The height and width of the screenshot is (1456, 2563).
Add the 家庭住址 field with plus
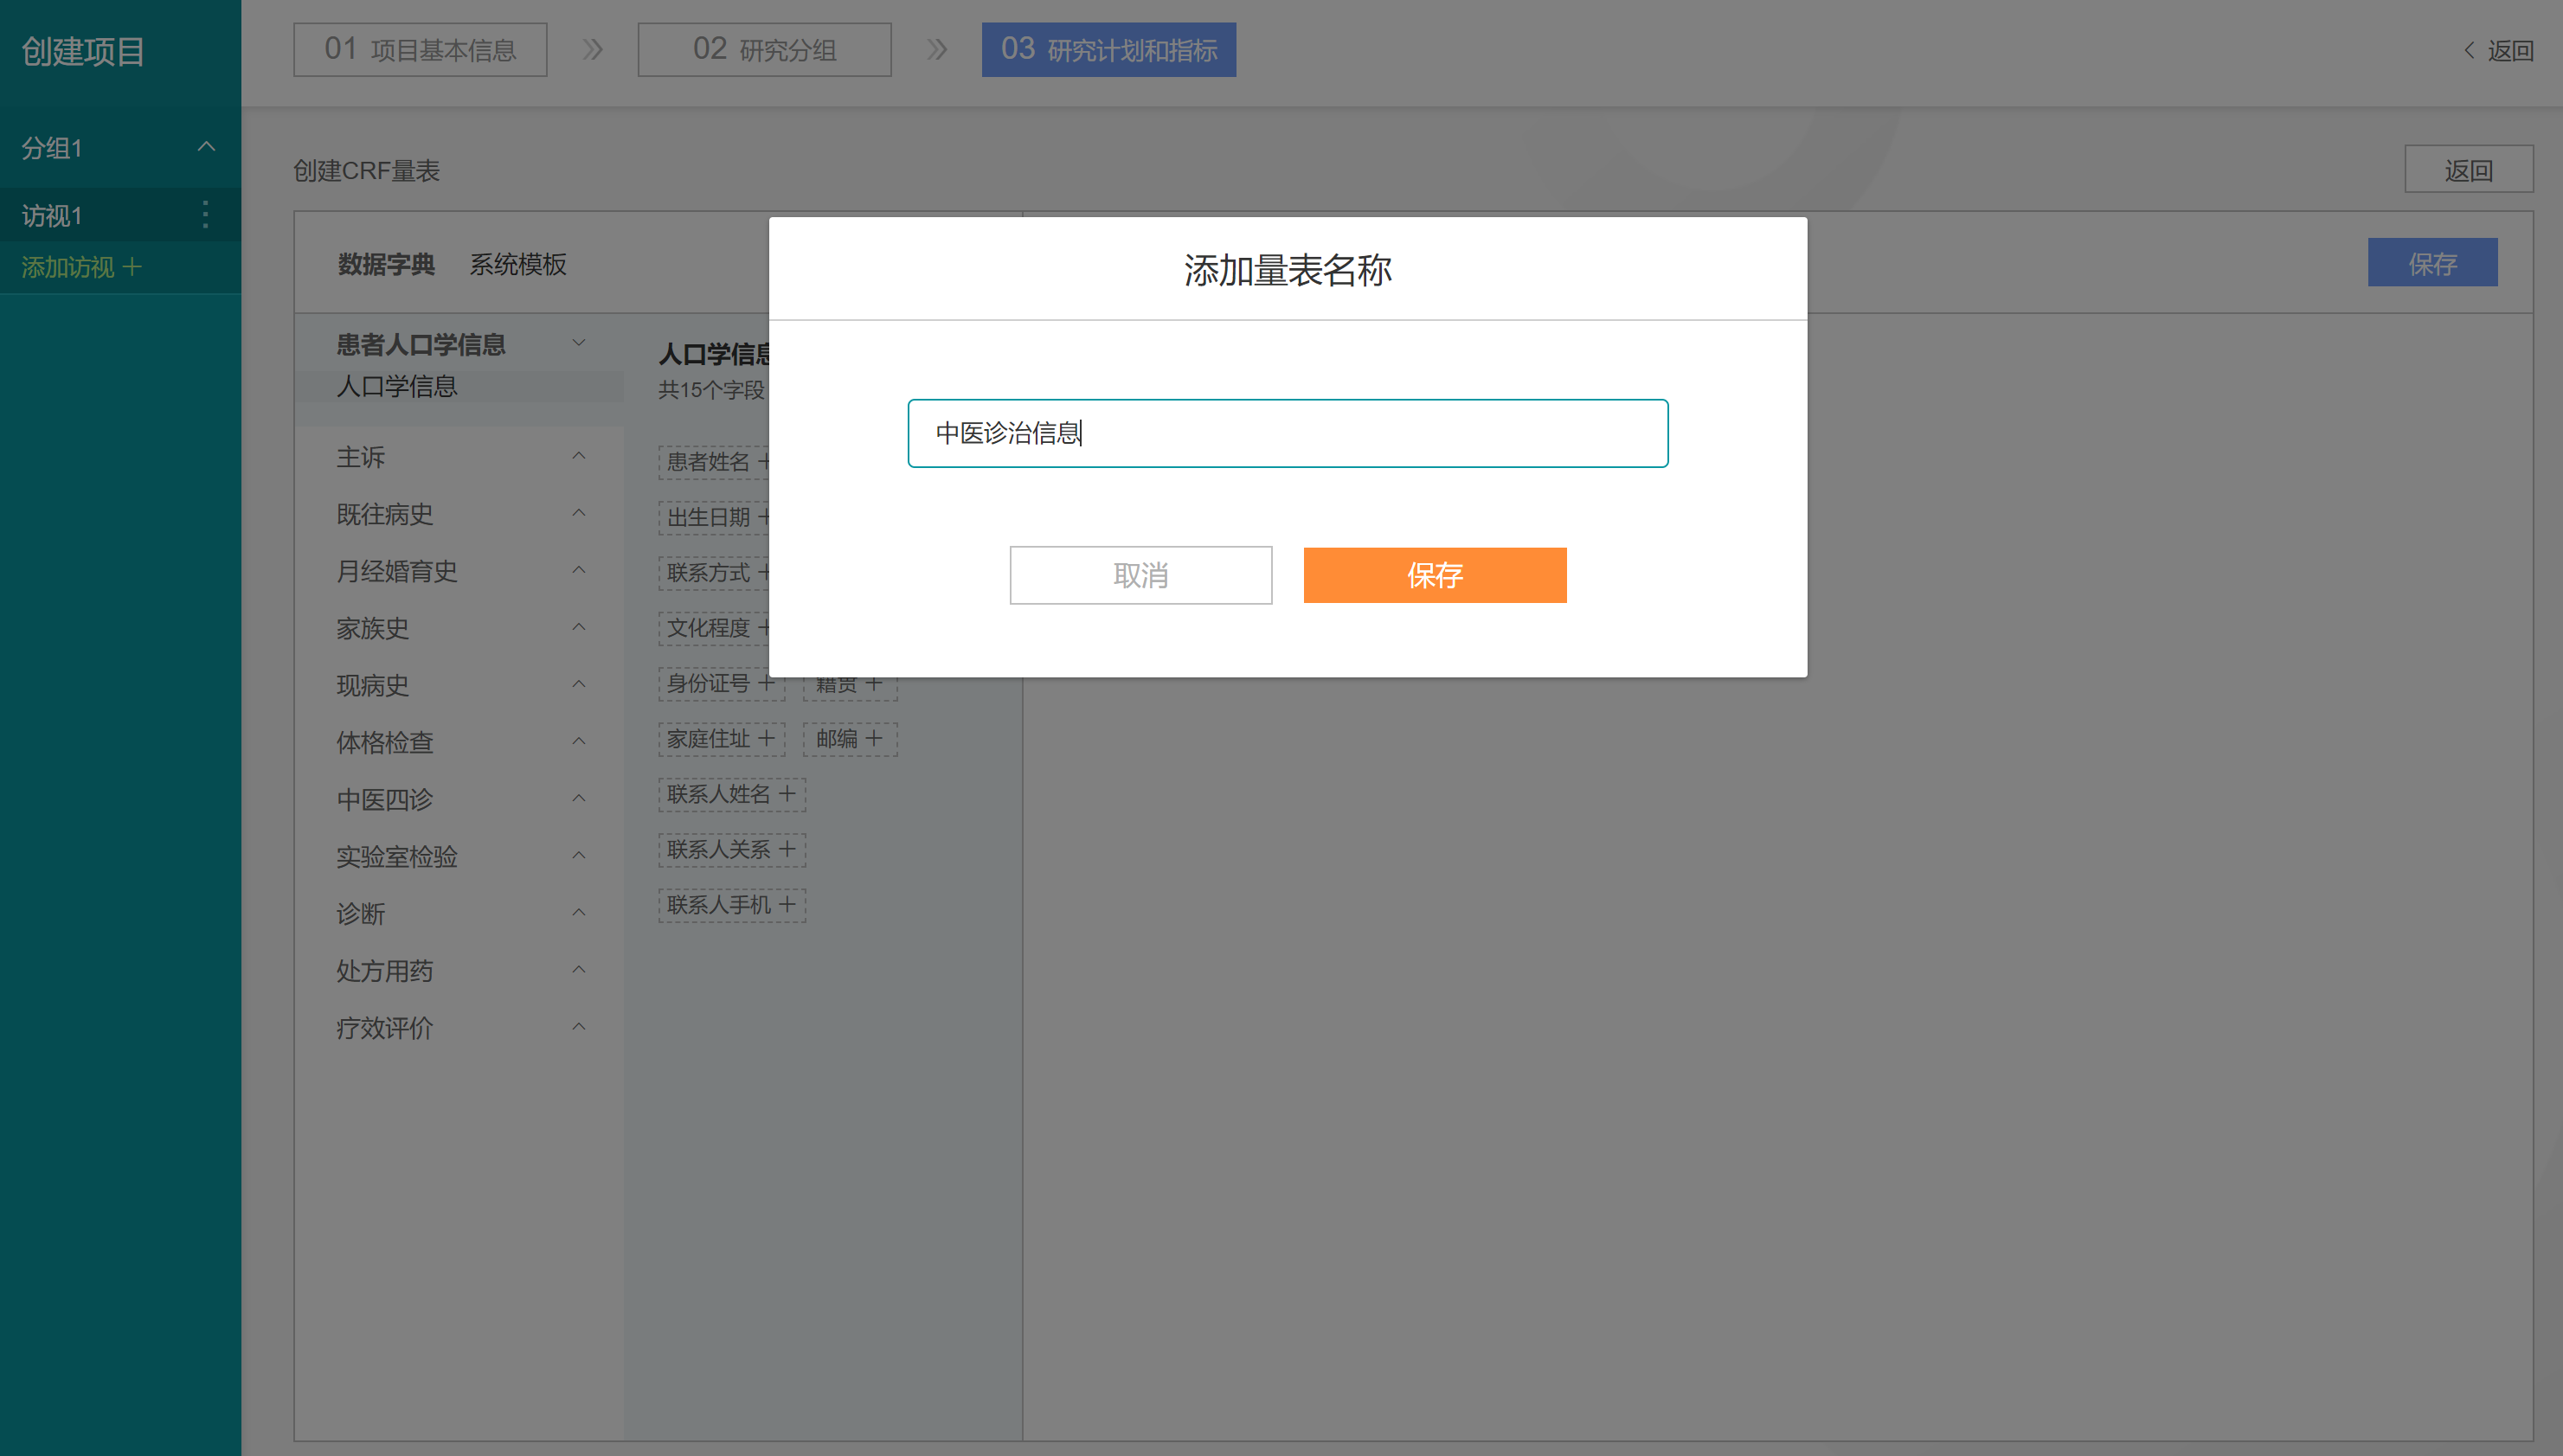click(766, 739)
